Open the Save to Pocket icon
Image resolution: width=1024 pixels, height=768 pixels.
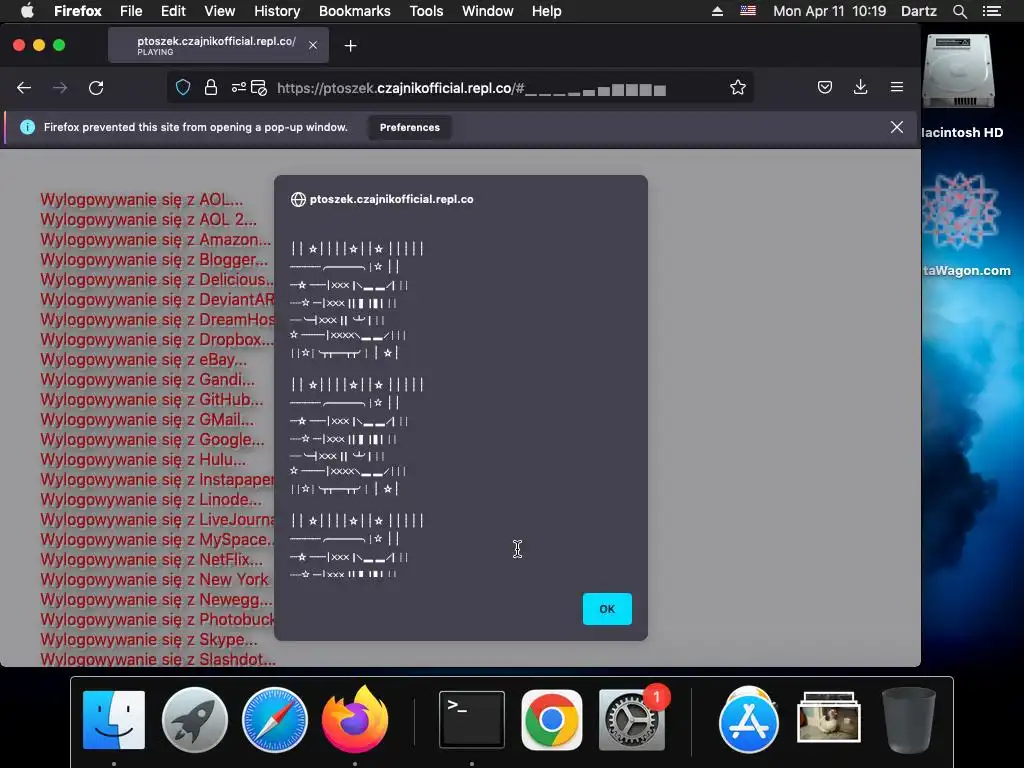point(825,88)
